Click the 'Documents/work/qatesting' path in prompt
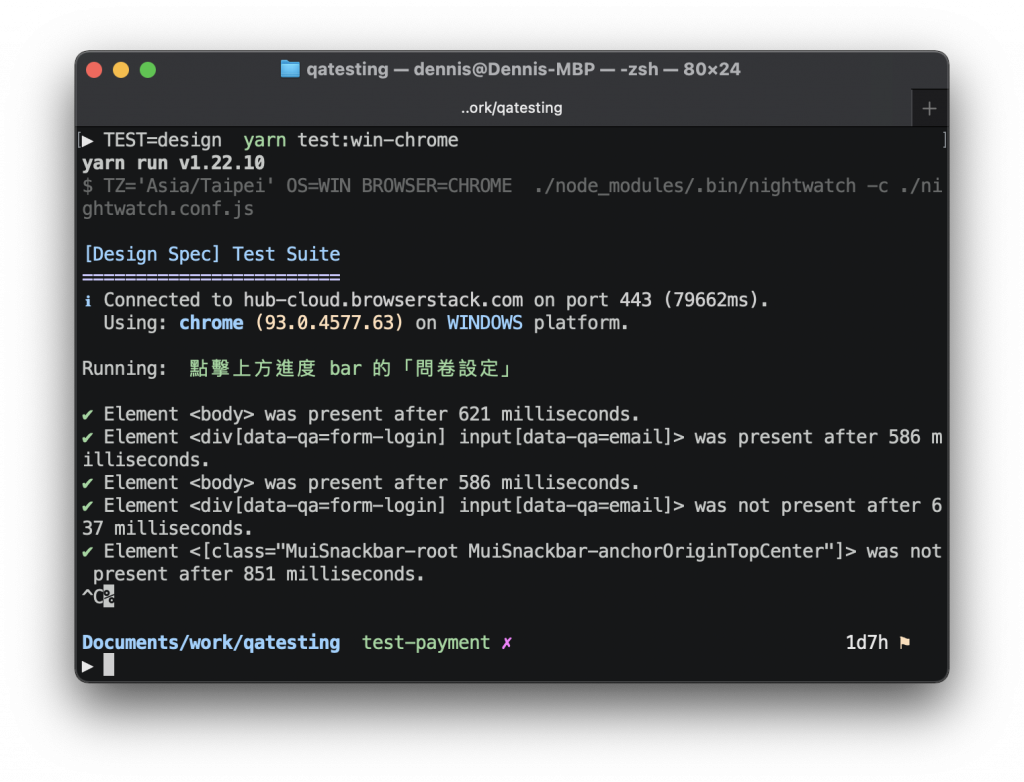Viewport: 1024px width, 782px height. point(211,643)
